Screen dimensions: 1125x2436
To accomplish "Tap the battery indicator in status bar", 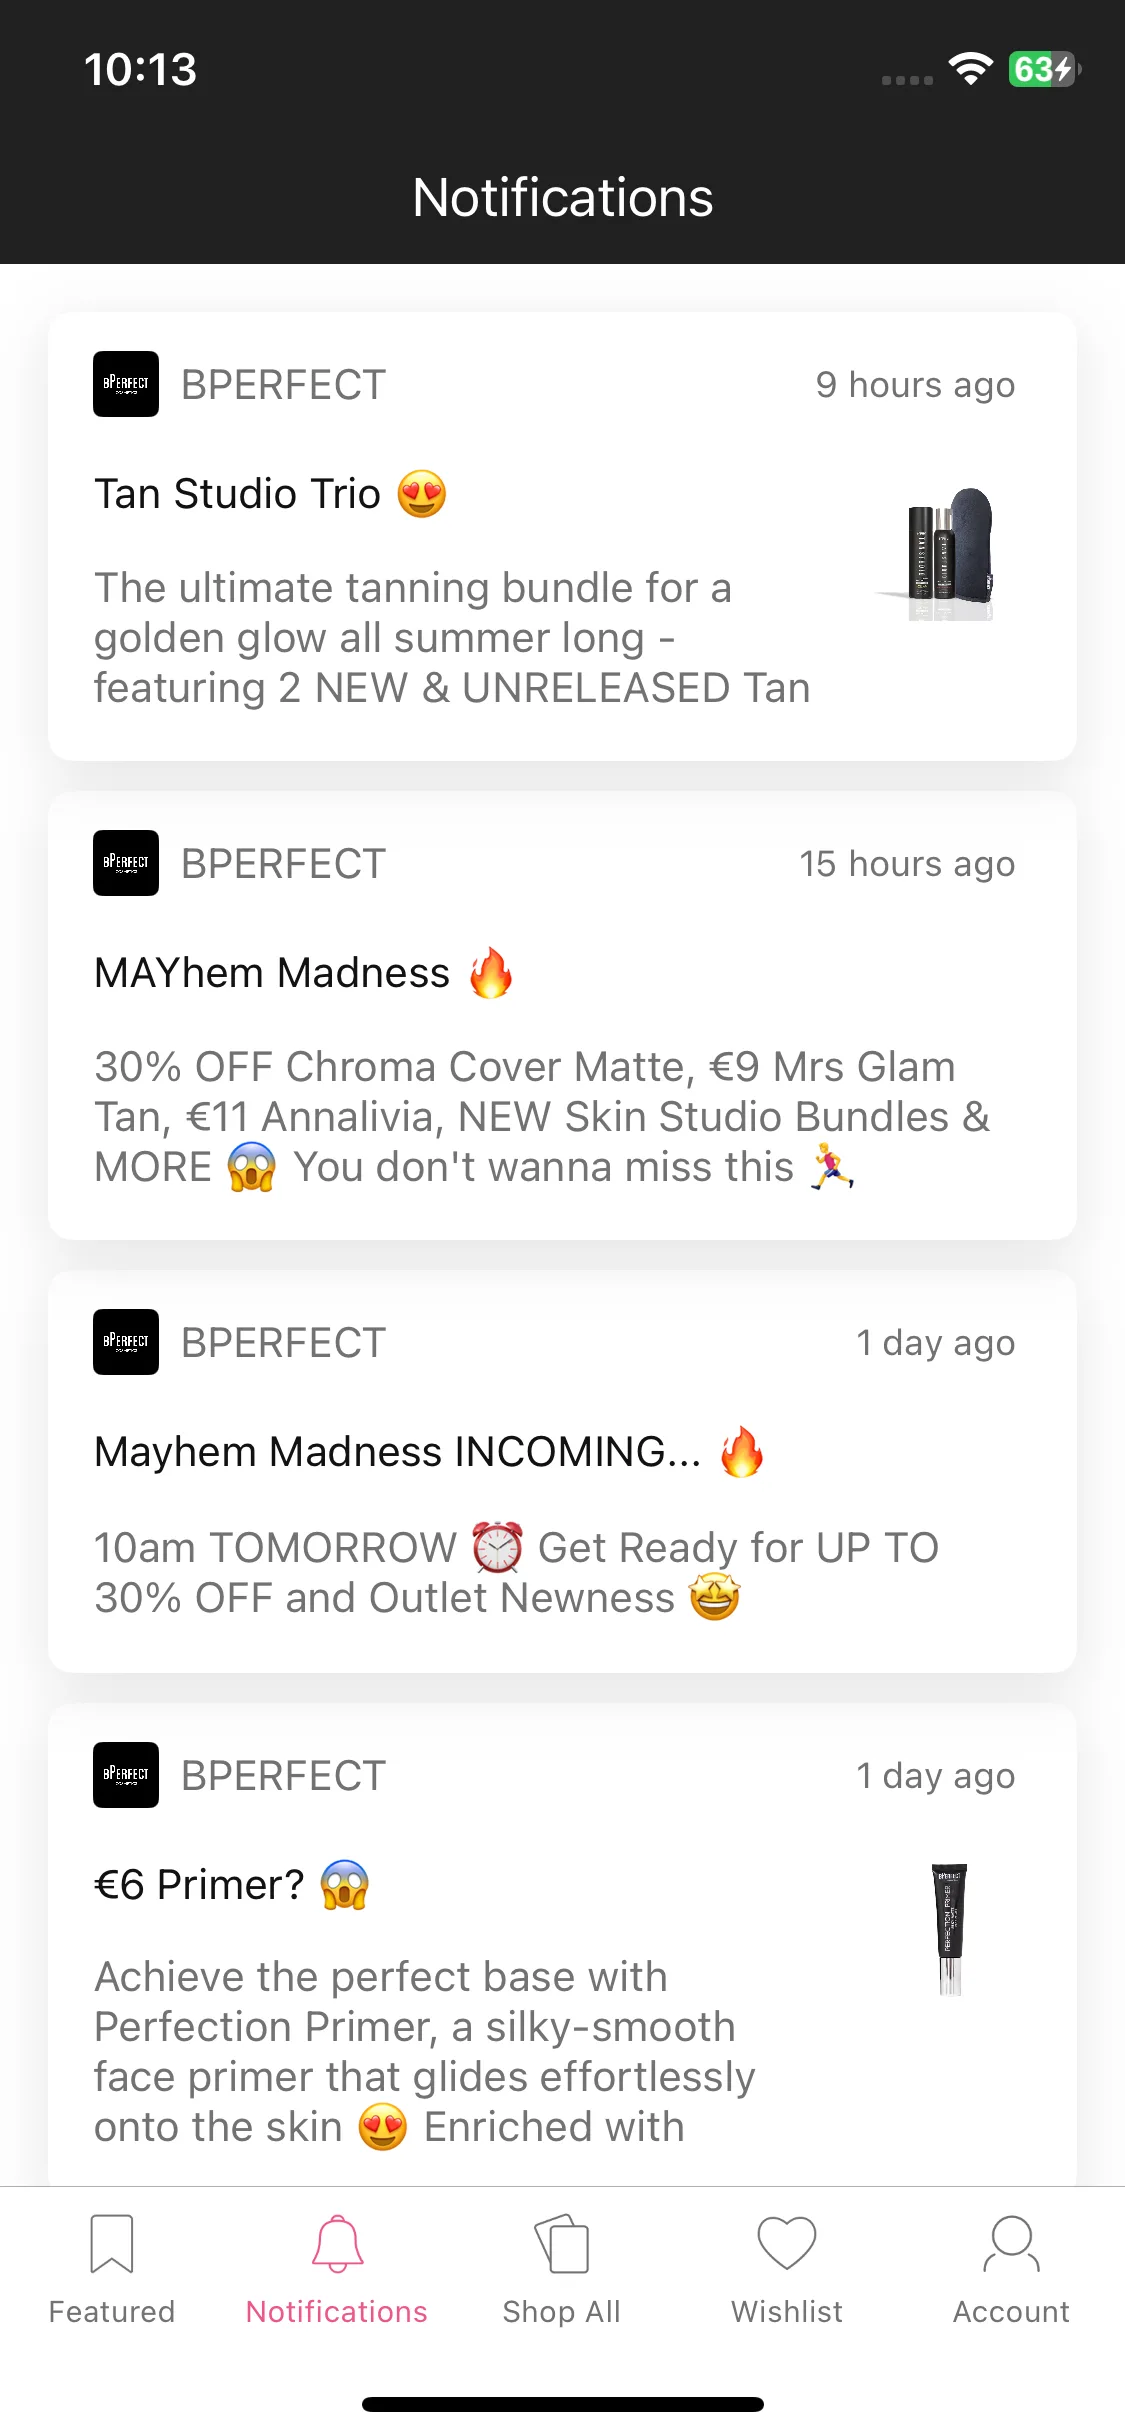I will point(1044,69).
